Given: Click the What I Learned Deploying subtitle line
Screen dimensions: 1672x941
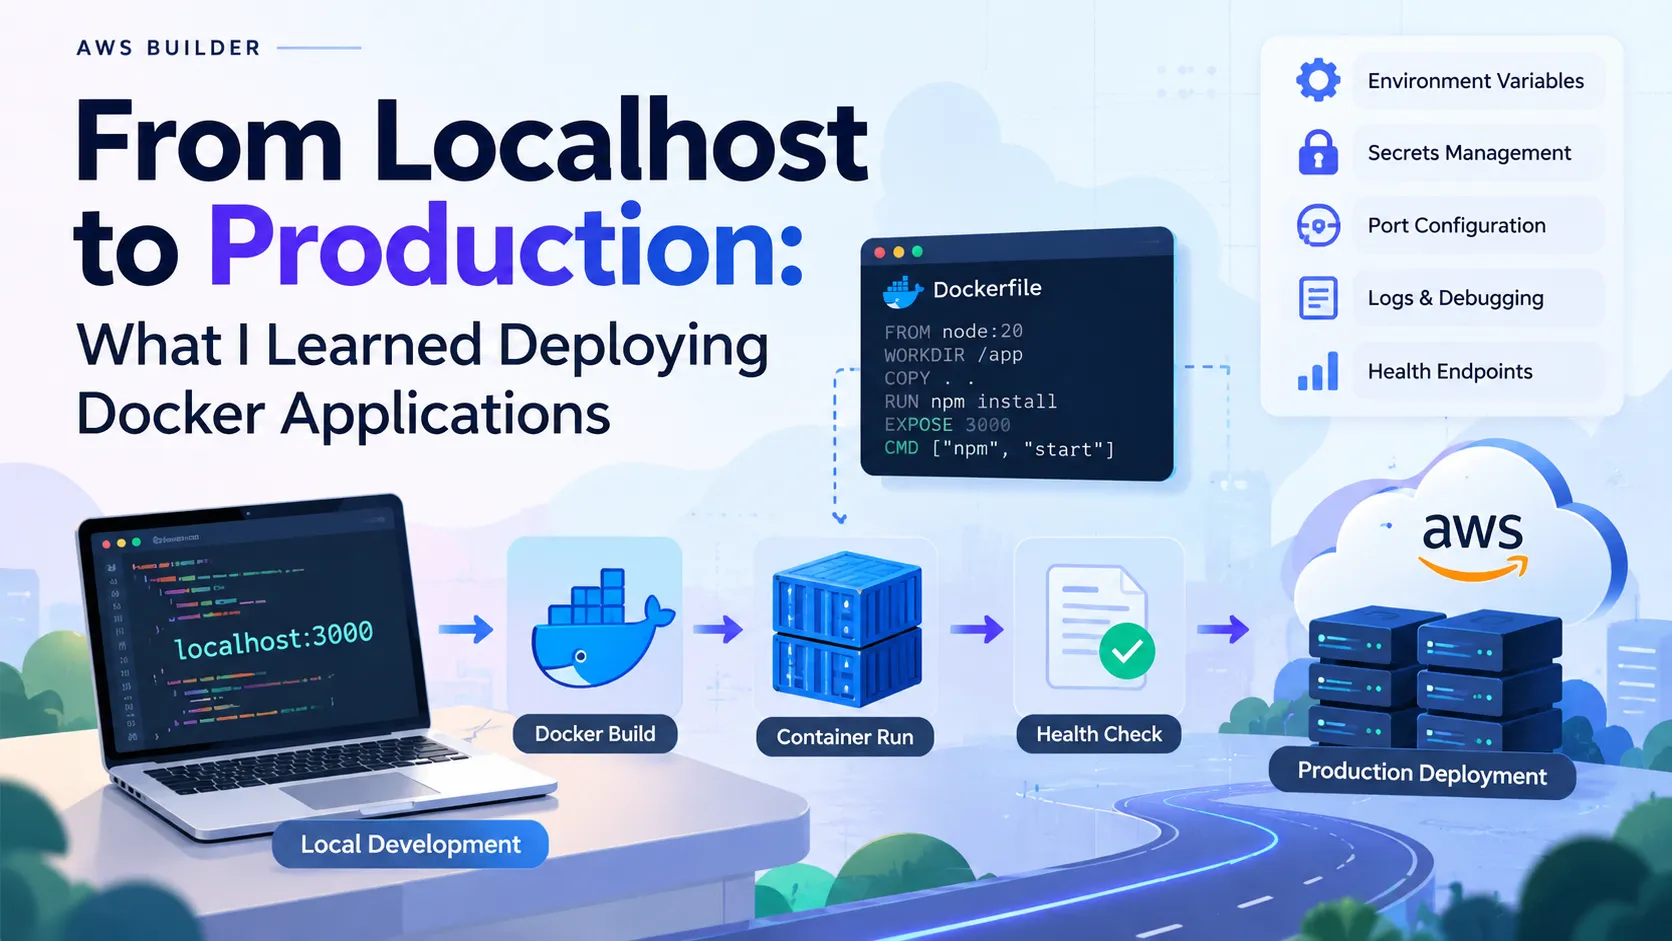Looking at the screenshot, I should [x=423, y=346].
